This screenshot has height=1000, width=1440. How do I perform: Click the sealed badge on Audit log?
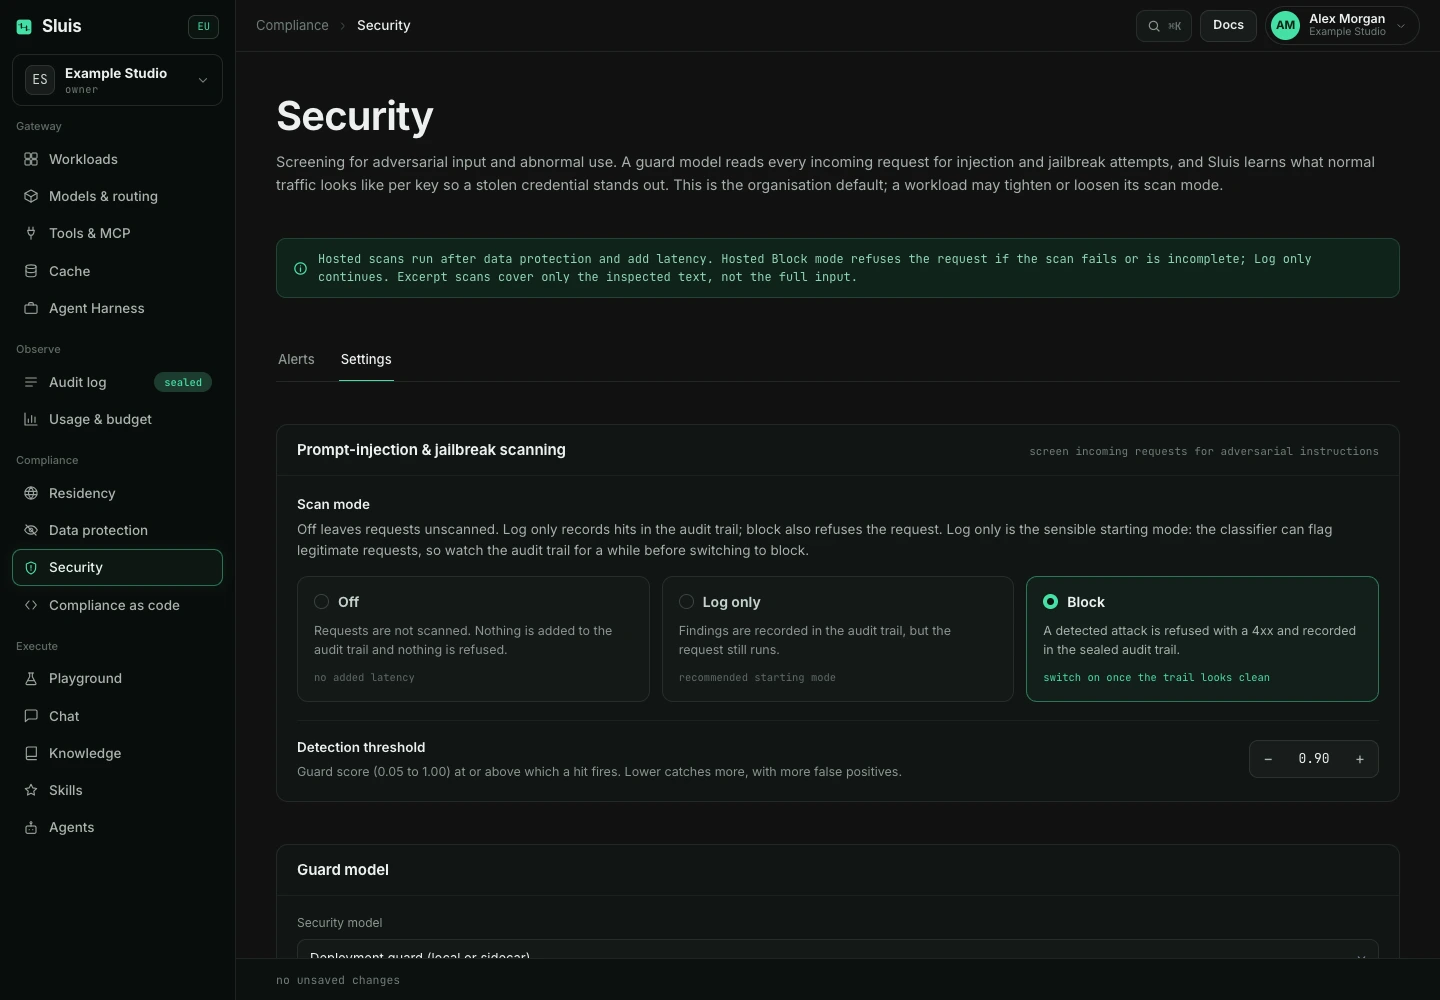click(183, 382)
